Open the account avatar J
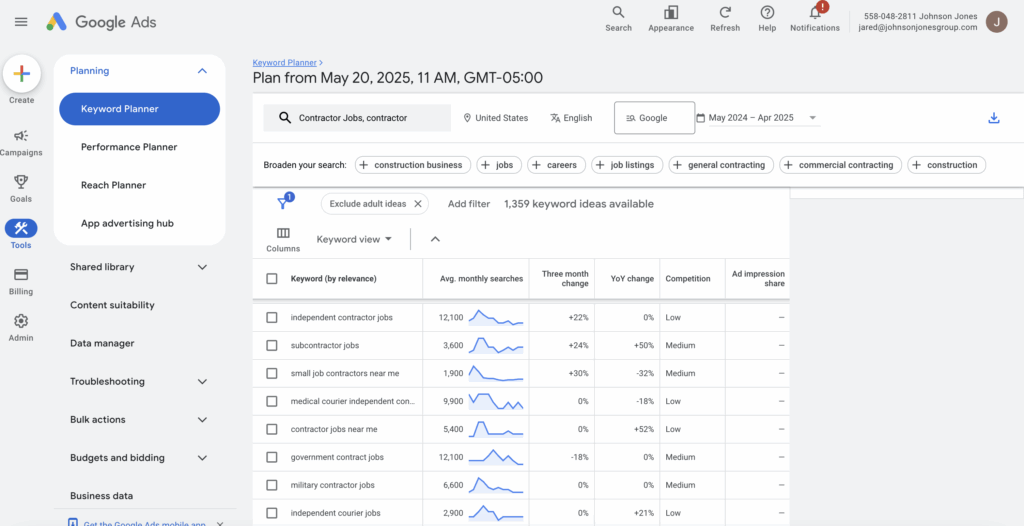This screenshot has height=526, width=1024. click(997, 22)
